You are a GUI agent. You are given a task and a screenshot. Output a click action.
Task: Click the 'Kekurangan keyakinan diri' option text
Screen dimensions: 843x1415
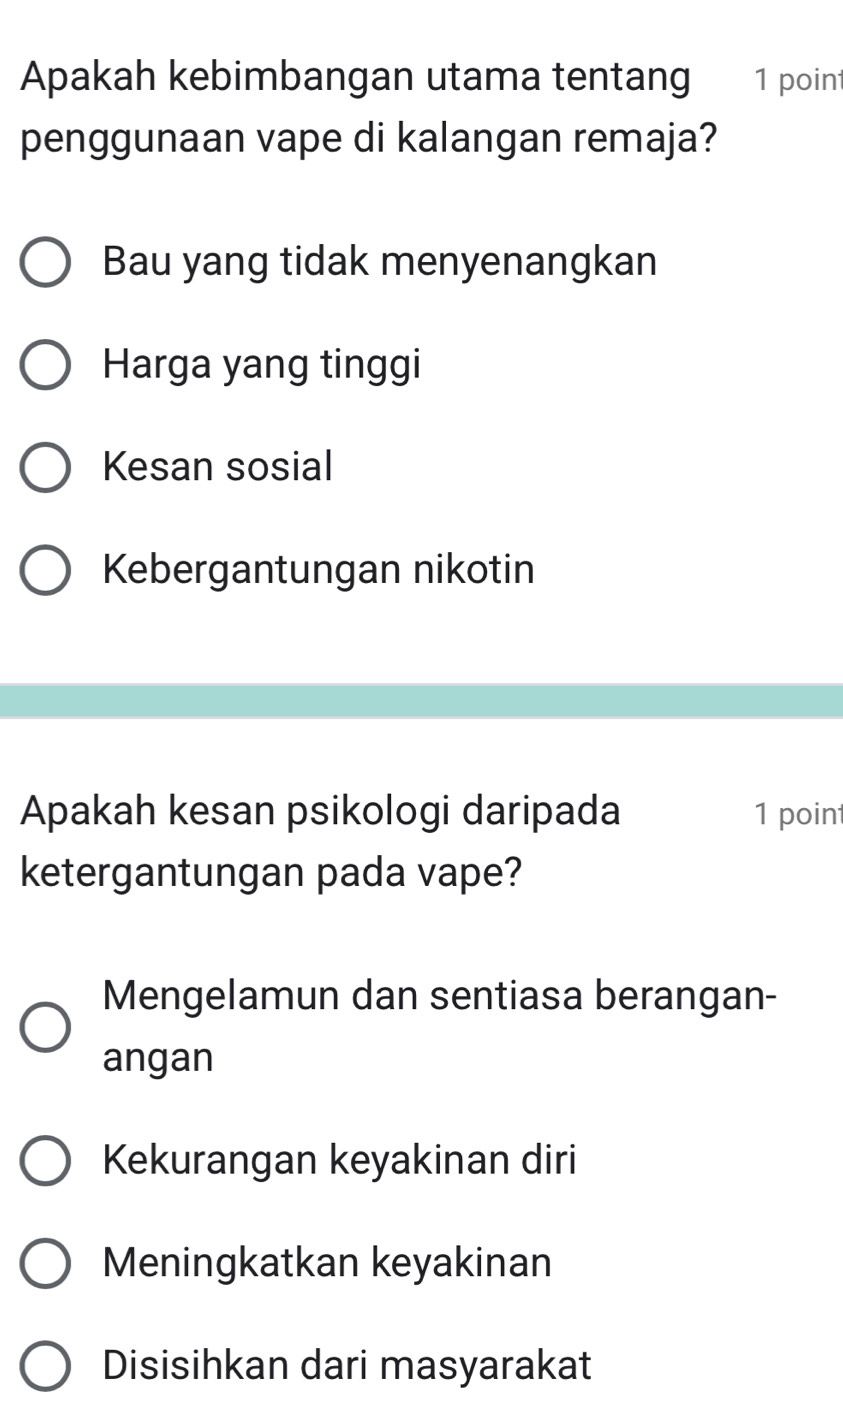tap(340, 1161)
